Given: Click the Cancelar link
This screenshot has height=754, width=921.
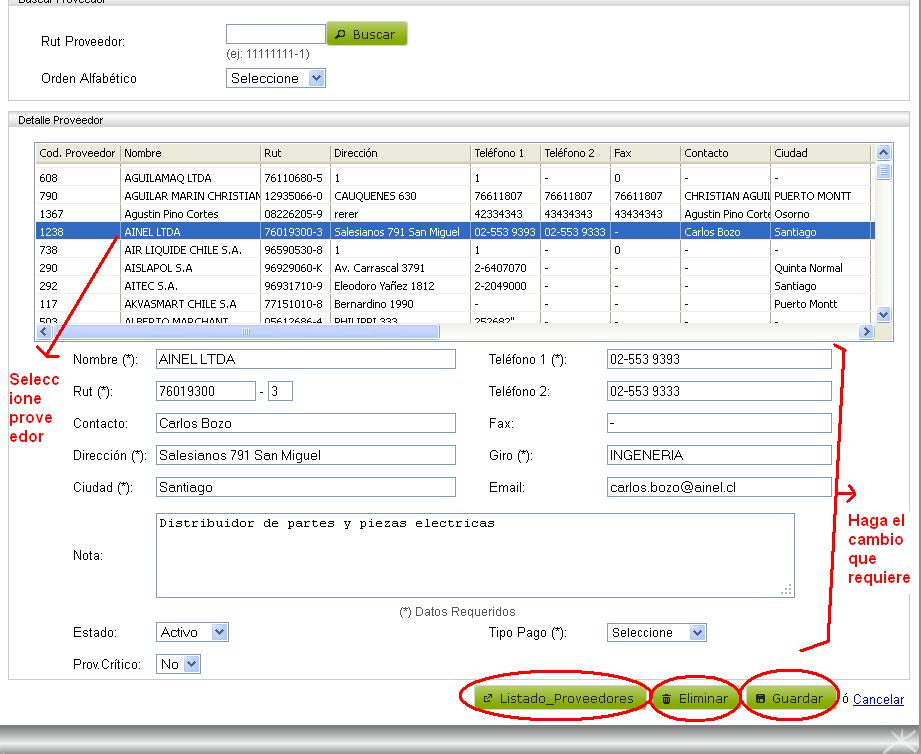Looking at the screenshot, I should coord(878,699).
